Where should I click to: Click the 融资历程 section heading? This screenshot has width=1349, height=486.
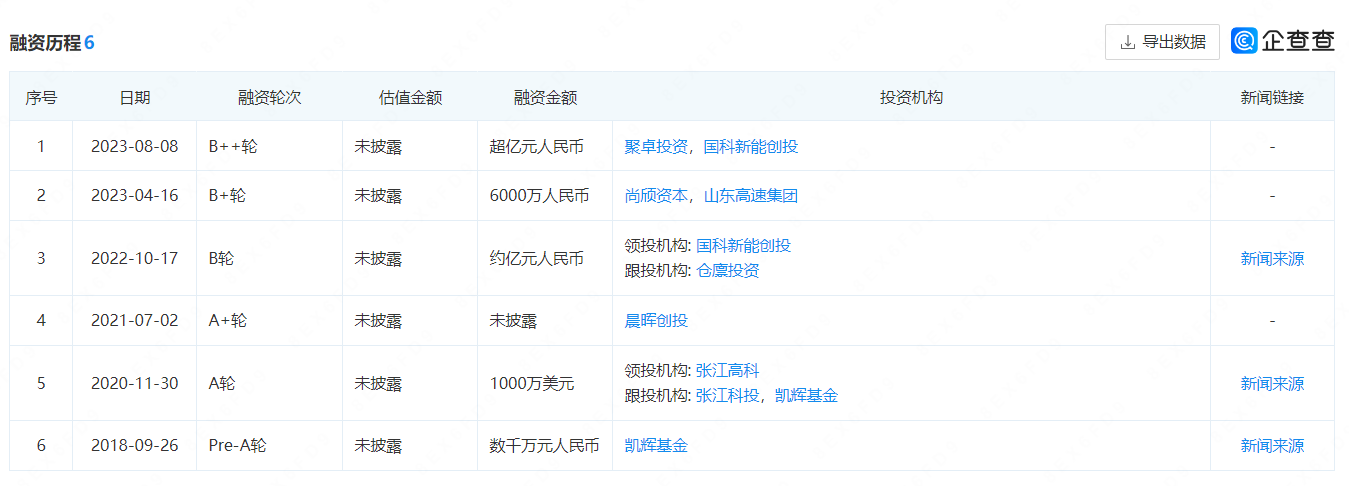pyautogui.click(x=44, y=43)
